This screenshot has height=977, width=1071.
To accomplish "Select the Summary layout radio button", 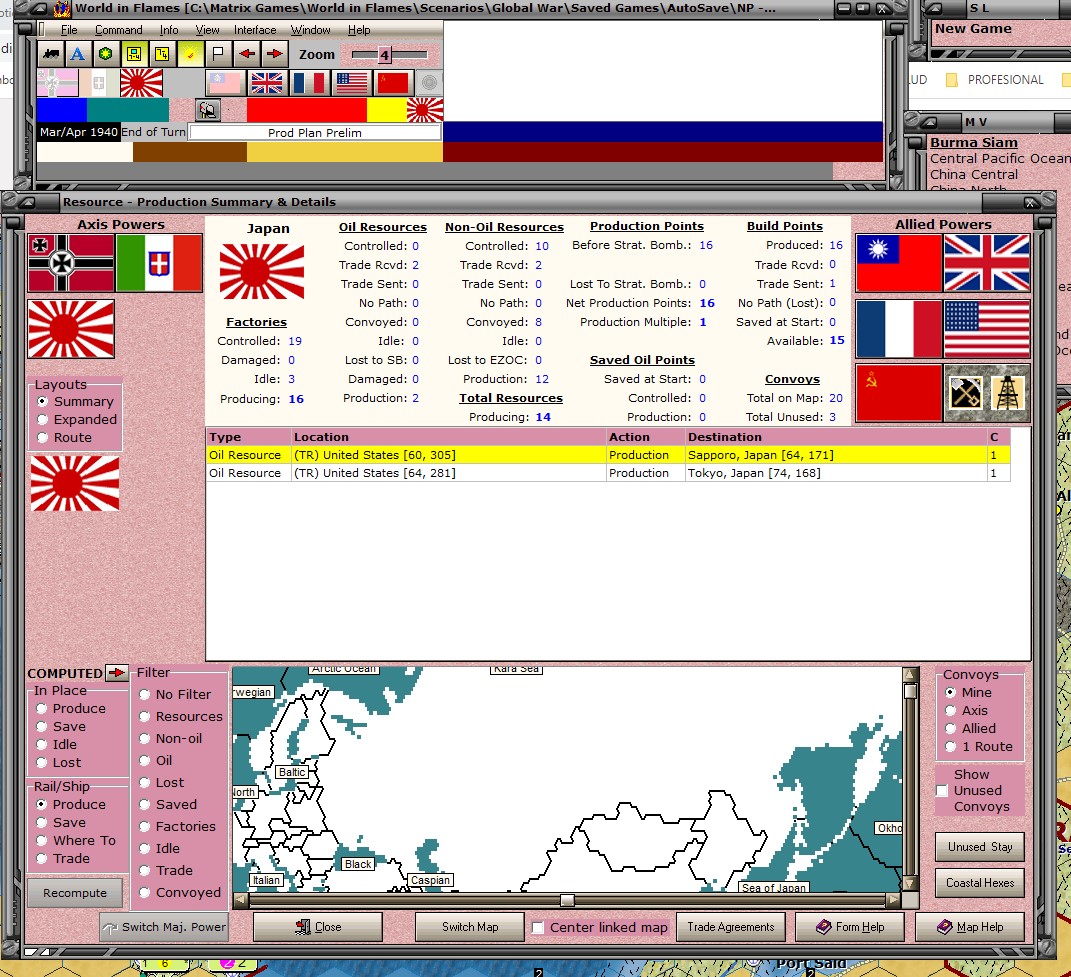I will pos(42,401).
